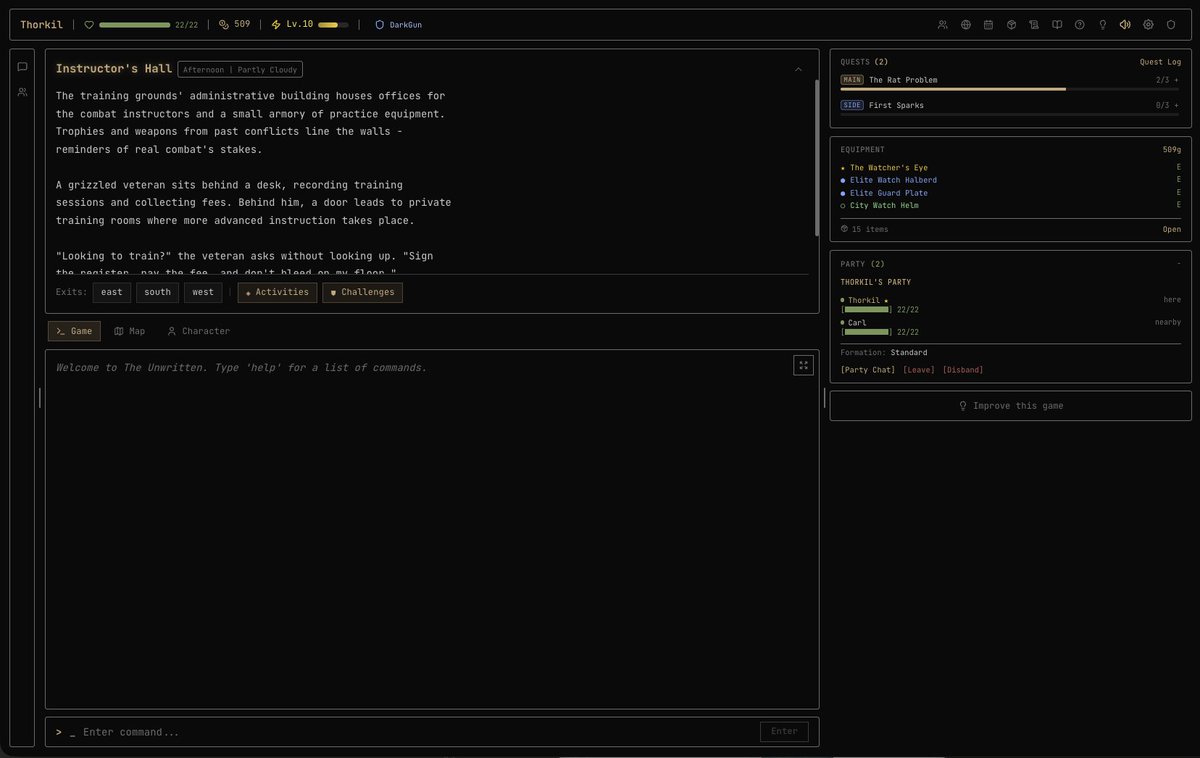
Task: Click the shield icon at far right of top bar
Action: coord(1171,24)
